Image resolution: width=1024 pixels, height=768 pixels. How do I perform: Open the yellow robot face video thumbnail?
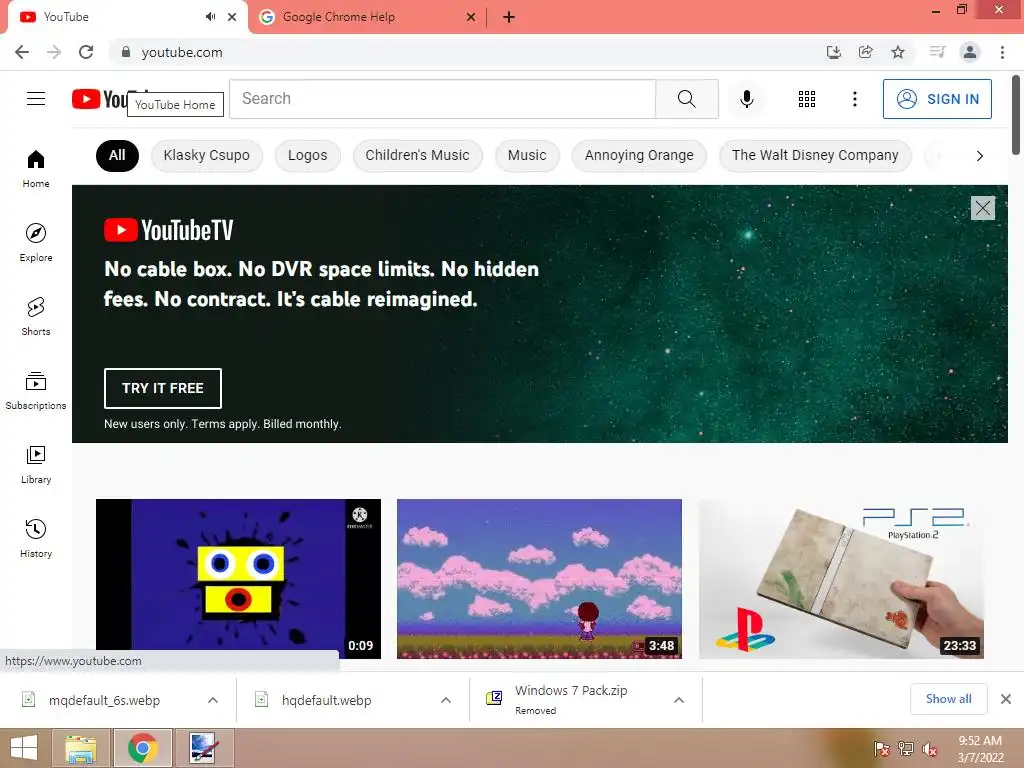pos(238,579)
